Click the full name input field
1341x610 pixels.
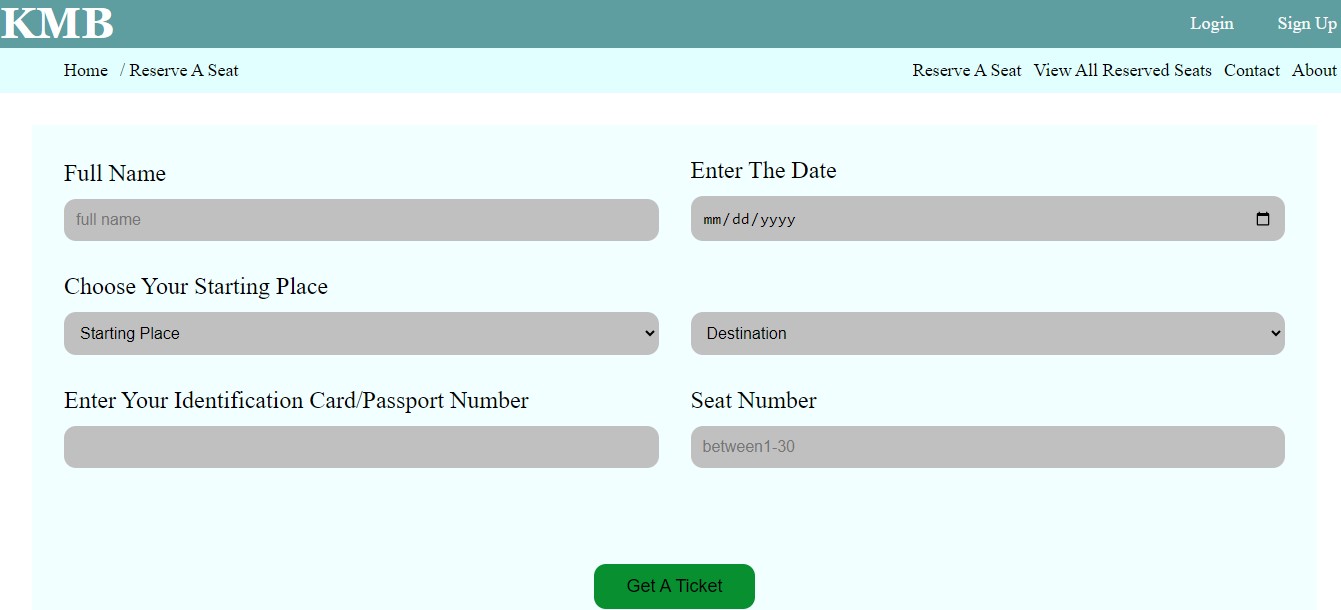coord(360,219)
